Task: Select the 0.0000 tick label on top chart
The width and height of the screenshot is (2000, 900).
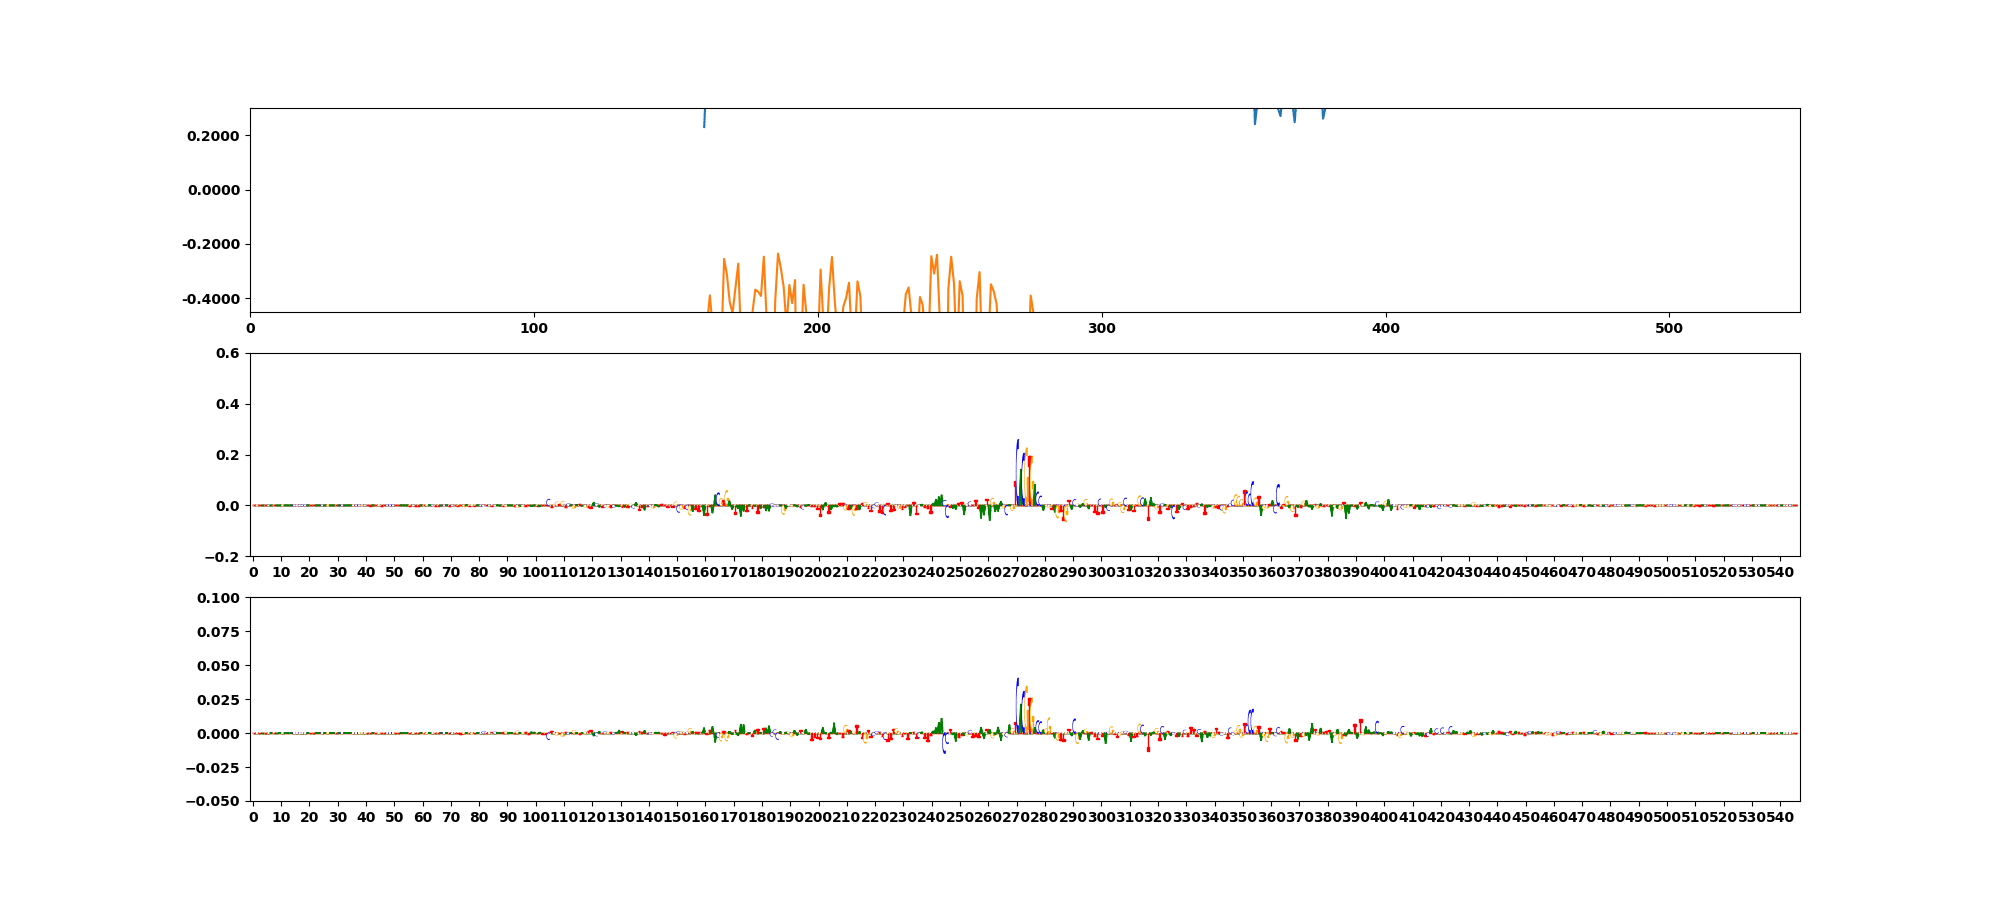Action: [213, 190]
